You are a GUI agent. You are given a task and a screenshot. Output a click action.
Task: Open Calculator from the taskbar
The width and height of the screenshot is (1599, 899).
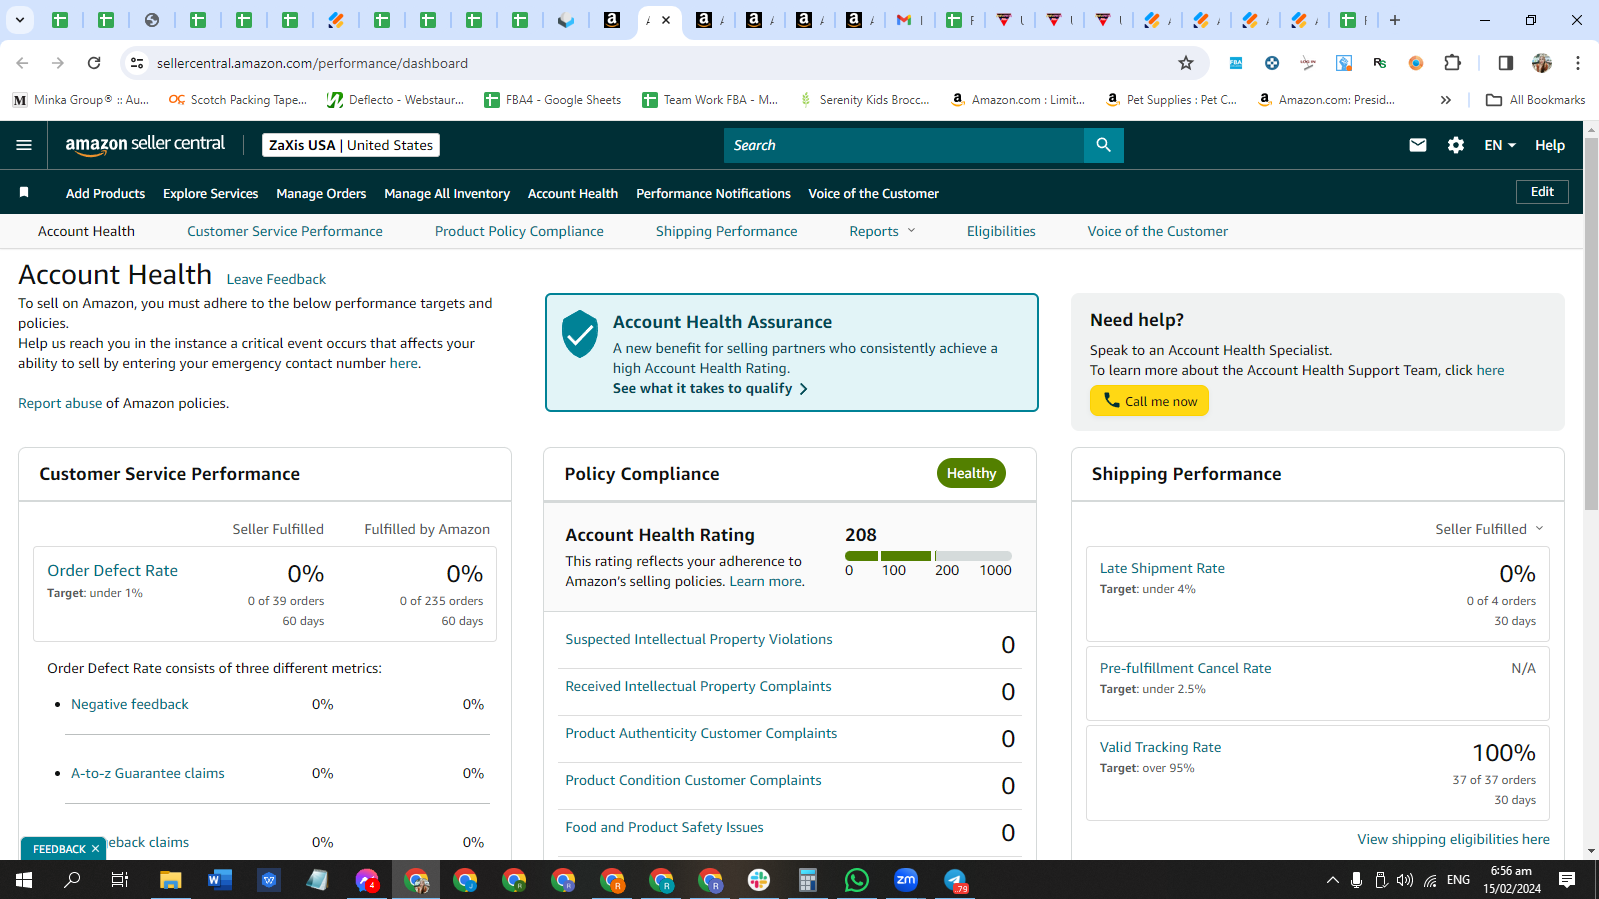click(x=808, y=880)
